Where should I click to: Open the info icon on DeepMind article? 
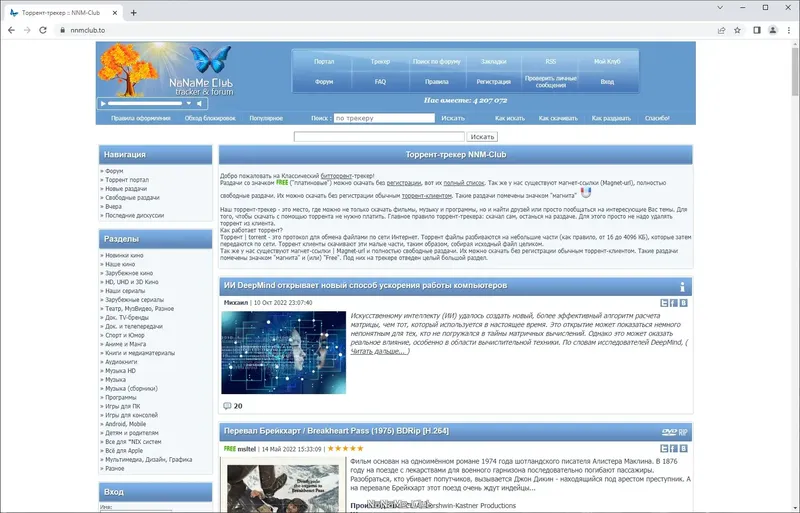682,287
